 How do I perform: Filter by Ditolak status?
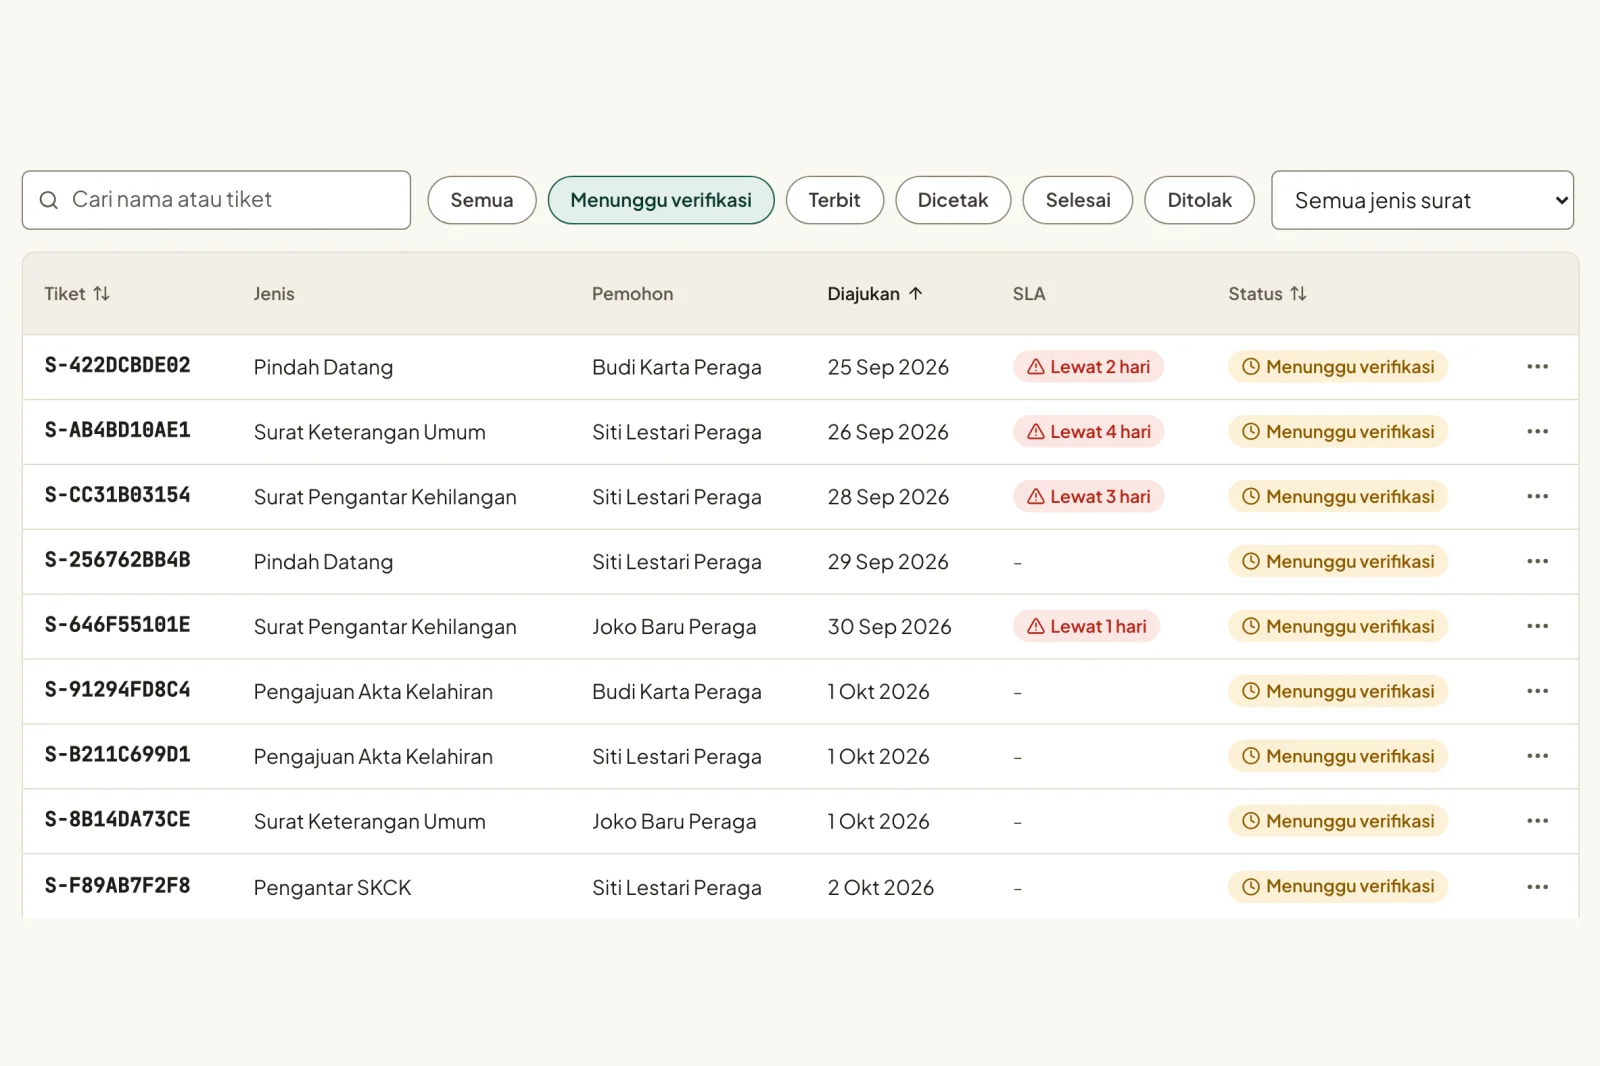pos(1199,200)
